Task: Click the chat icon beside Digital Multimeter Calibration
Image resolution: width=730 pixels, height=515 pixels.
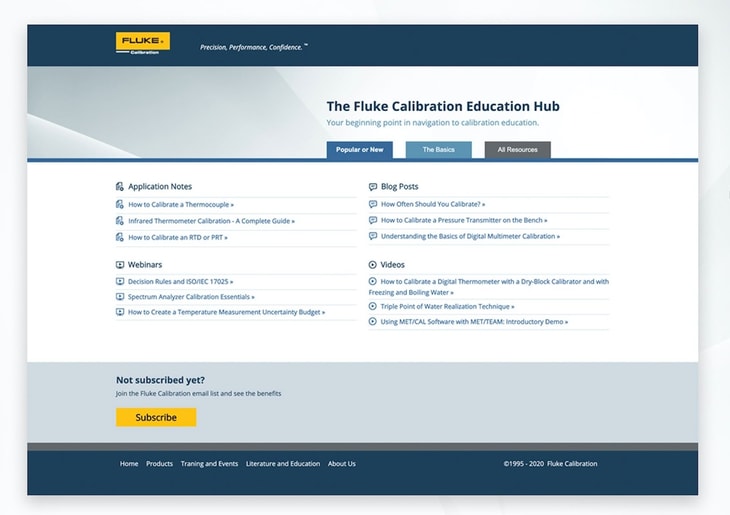Action: [372, 236]
